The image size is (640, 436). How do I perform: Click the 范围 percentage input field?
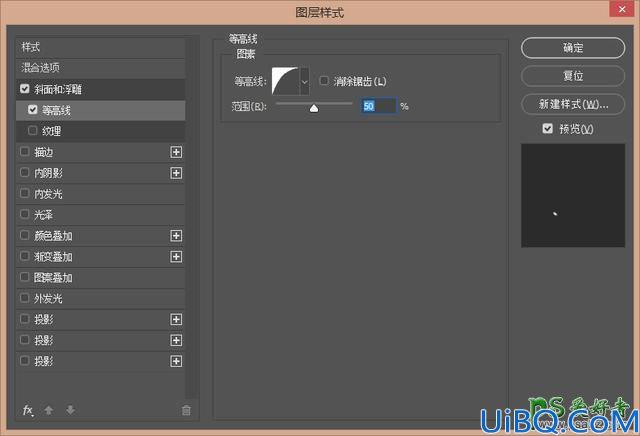[x=378, y=106]
